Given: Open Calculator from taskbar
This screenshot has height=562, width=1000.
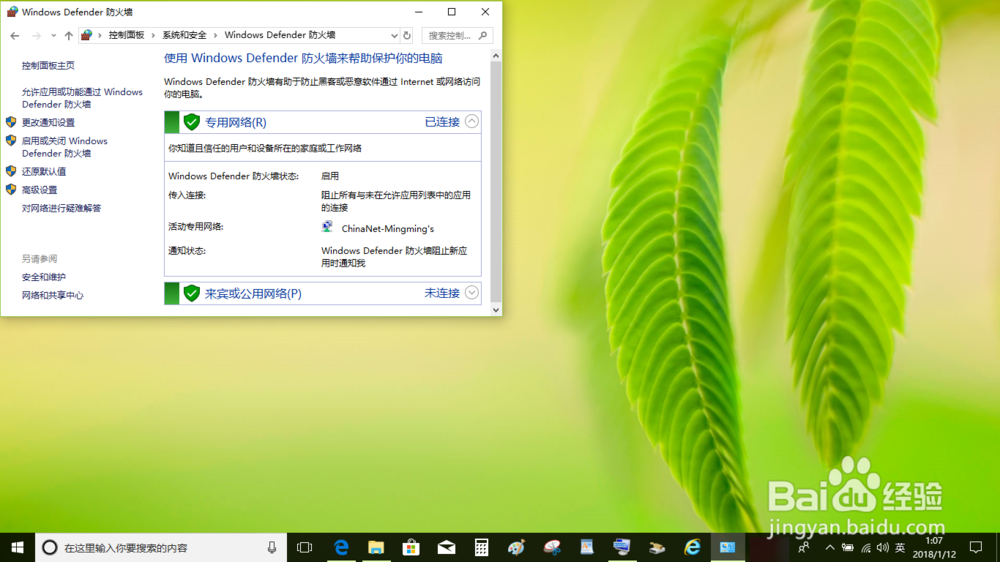Looking at the screenshot, I should coord(482,547).
